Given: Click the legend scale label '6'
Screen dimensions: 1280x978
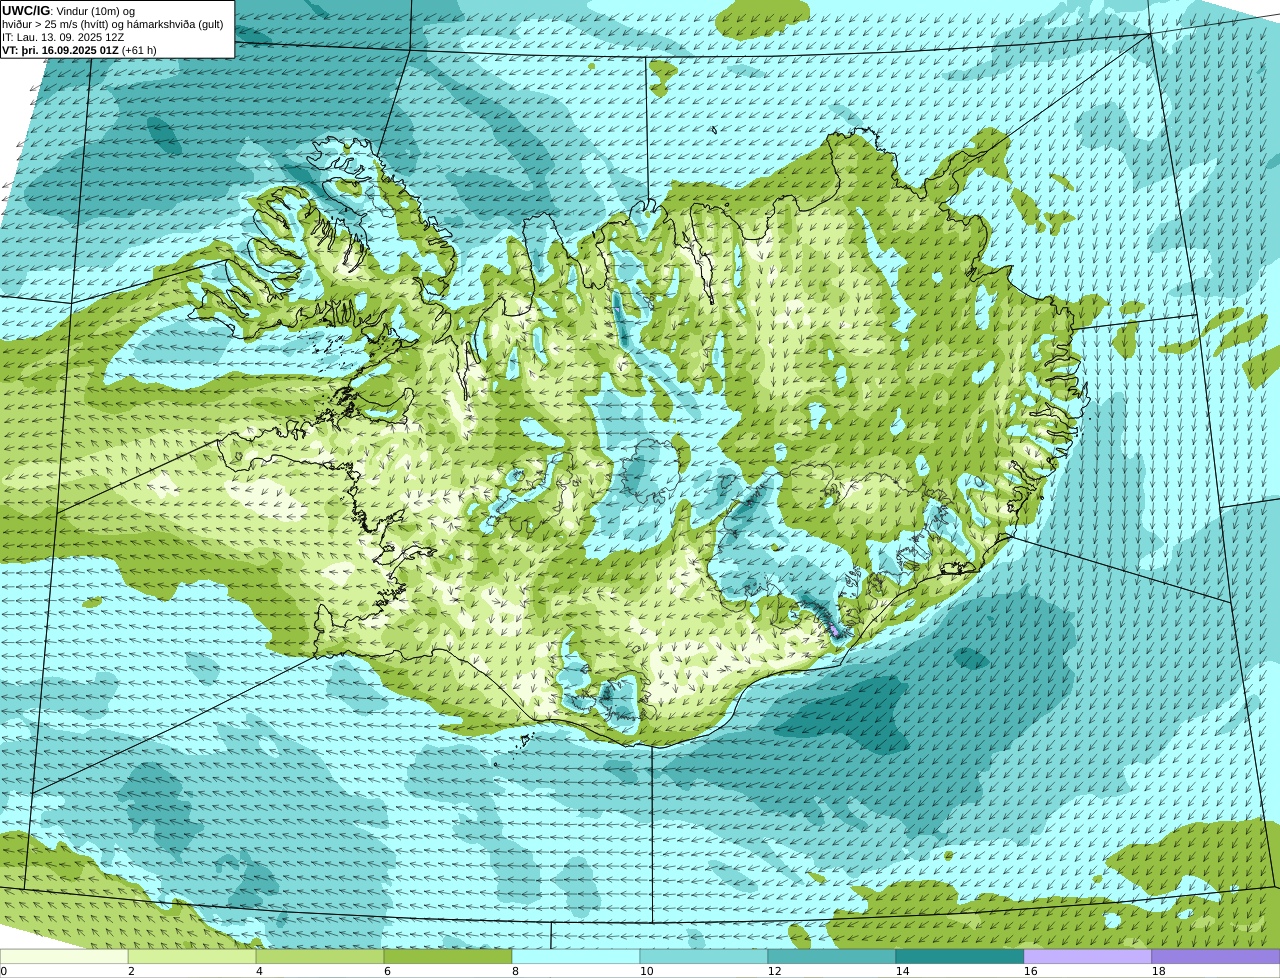Looking at the screenshot, I should (387, 971).
